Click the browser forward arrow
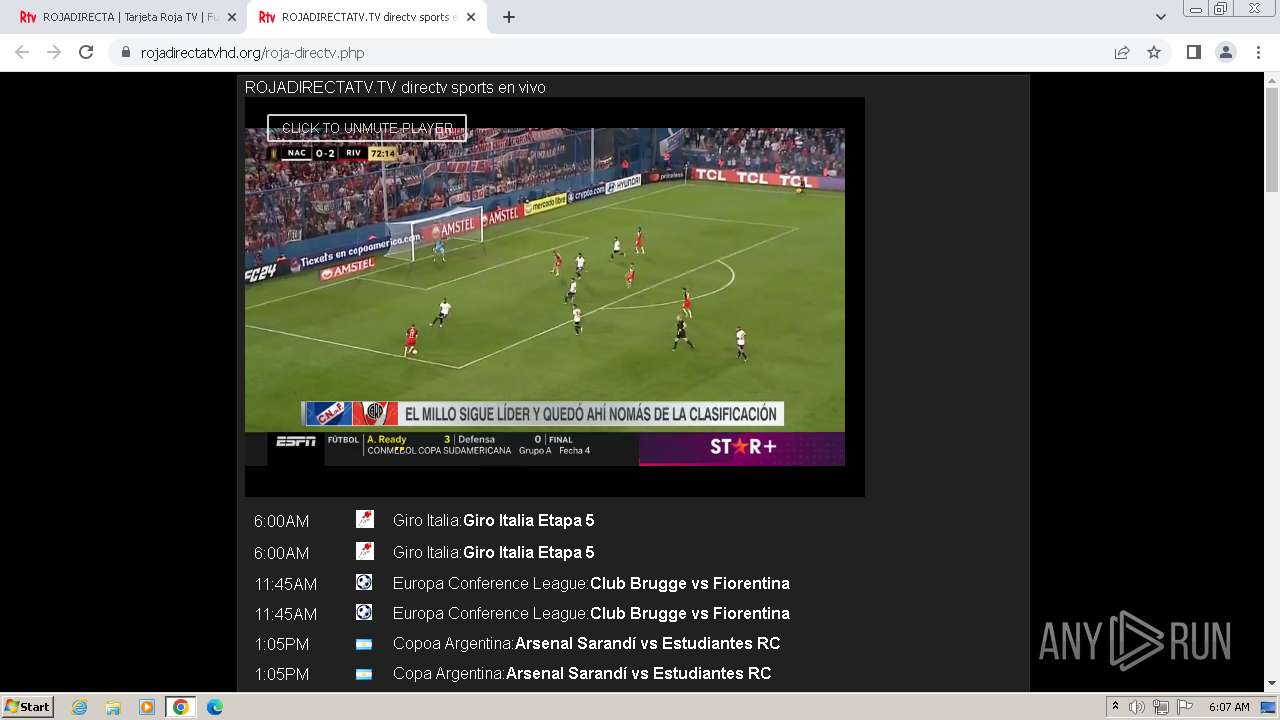The width and height of the screenshot is (1280, 720). click(54, 53)
